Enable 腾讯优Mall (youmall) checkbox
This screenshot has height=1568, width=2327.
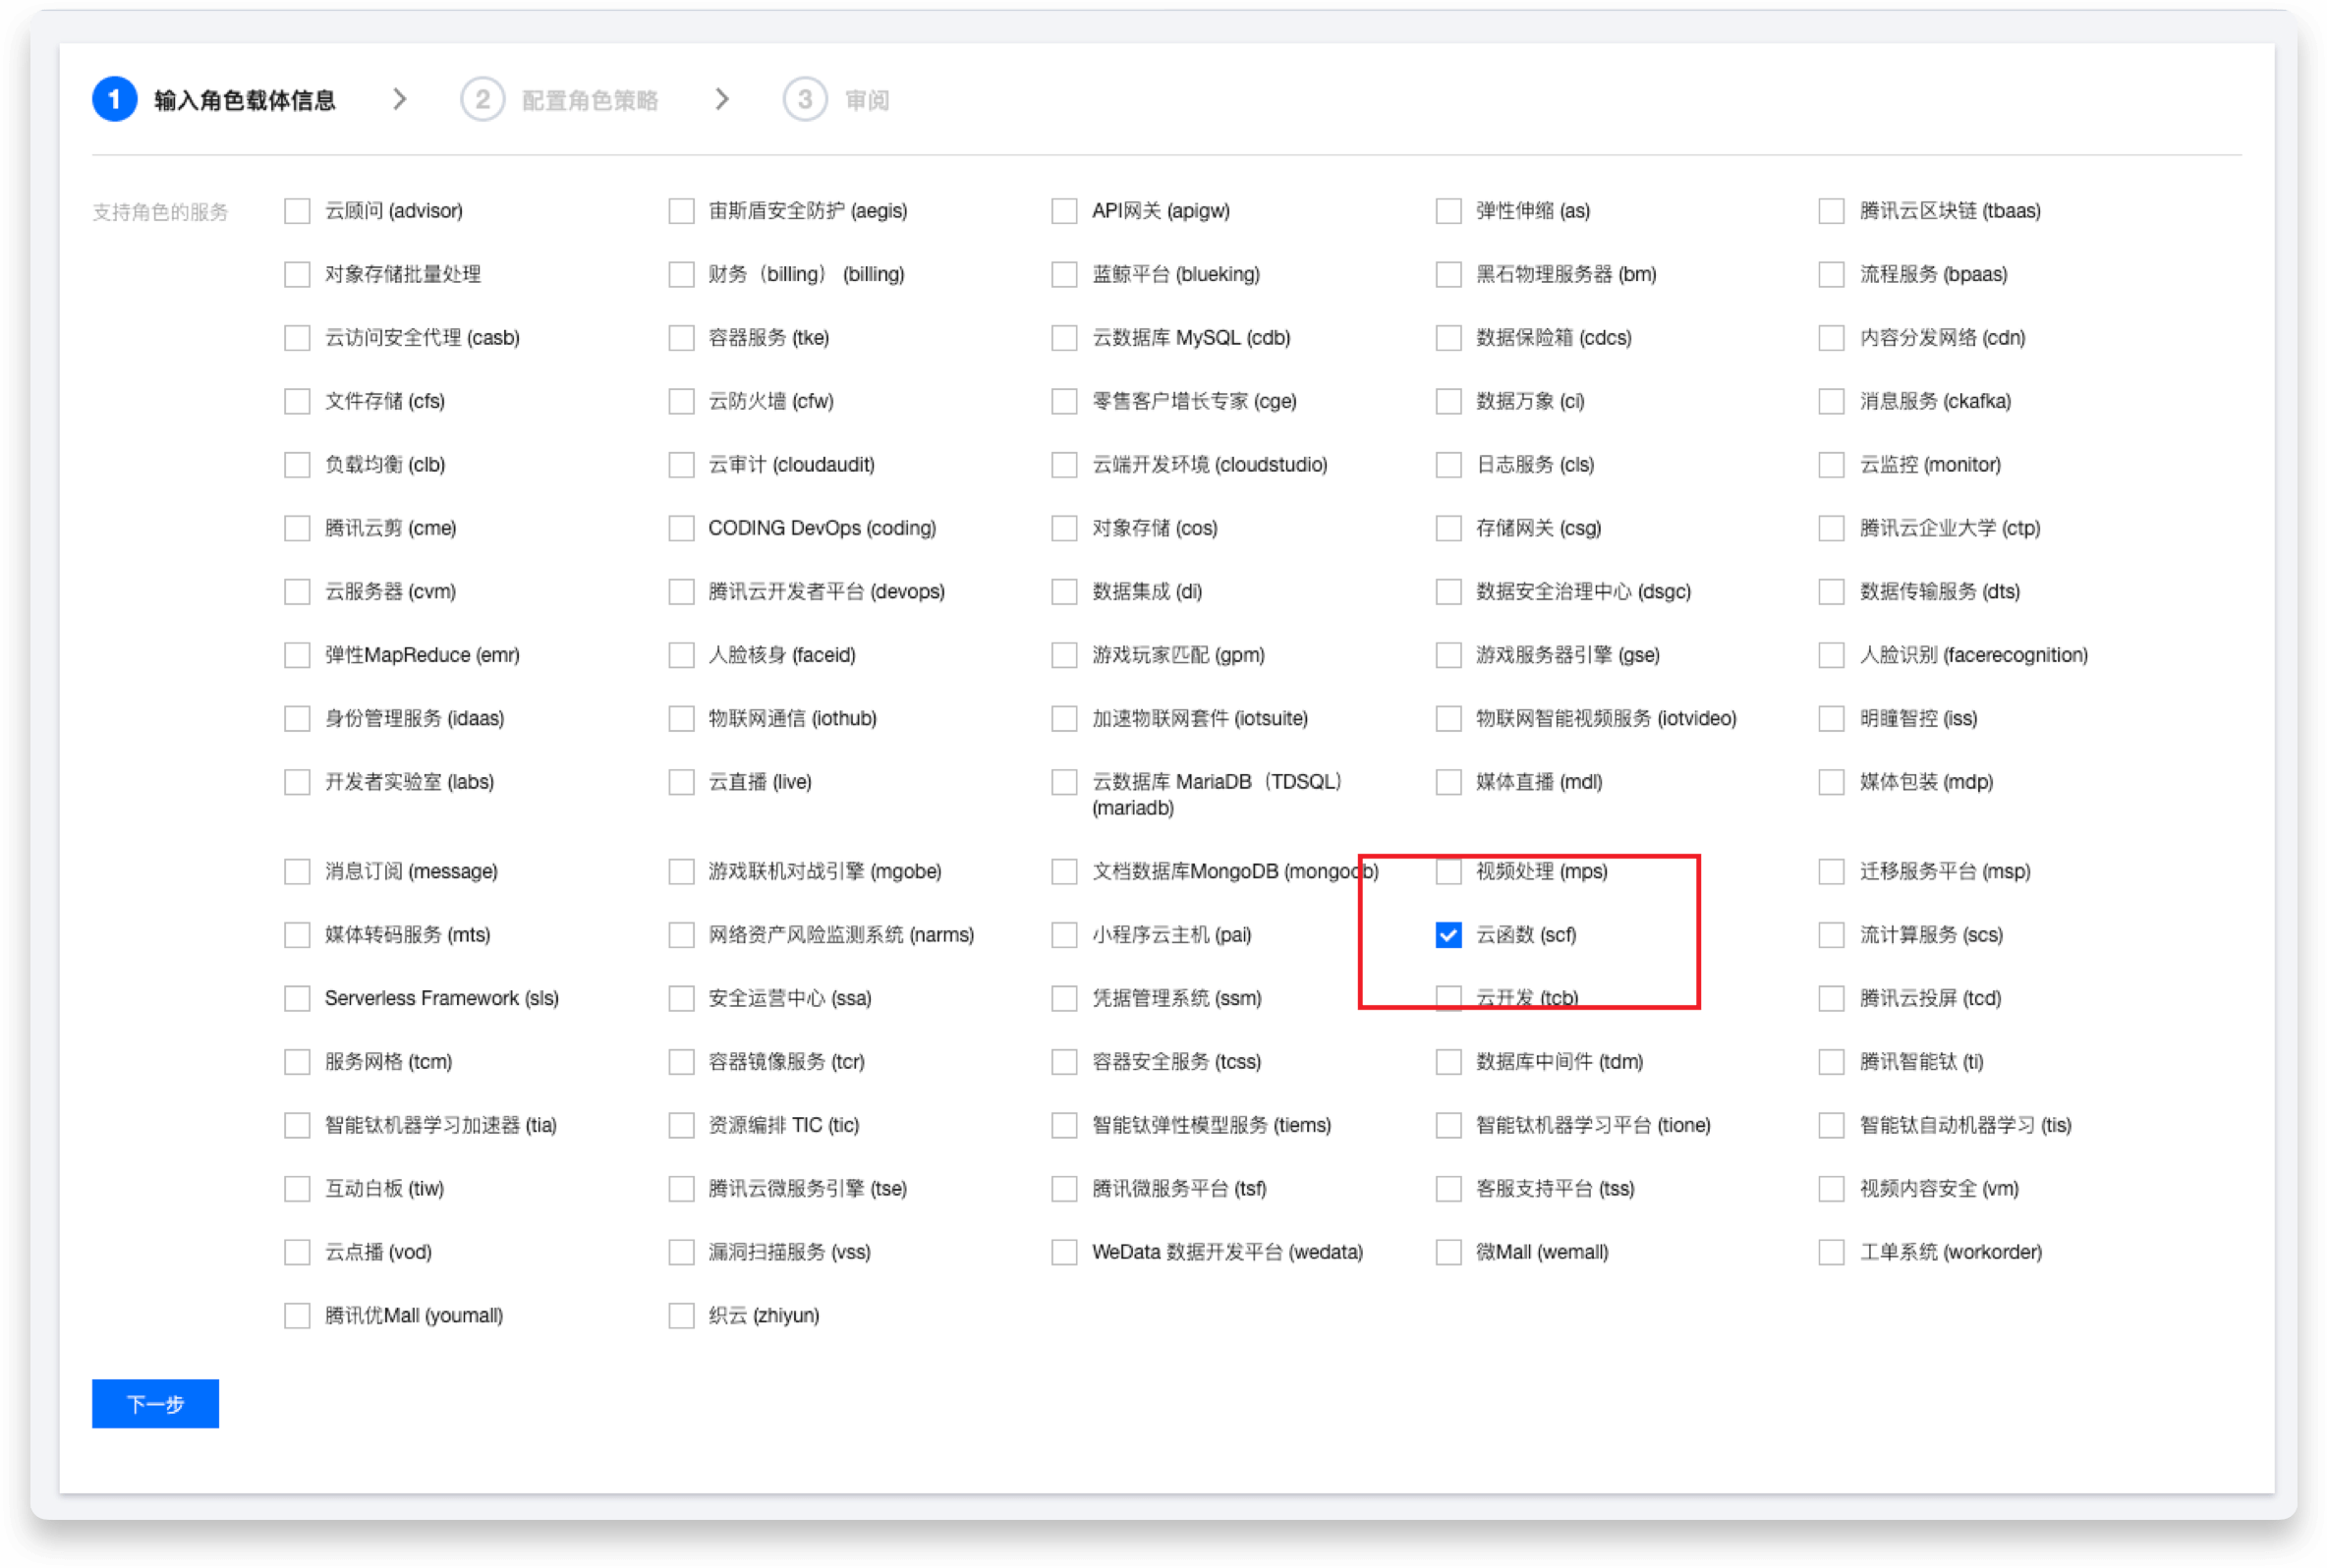pos(297,1315)
